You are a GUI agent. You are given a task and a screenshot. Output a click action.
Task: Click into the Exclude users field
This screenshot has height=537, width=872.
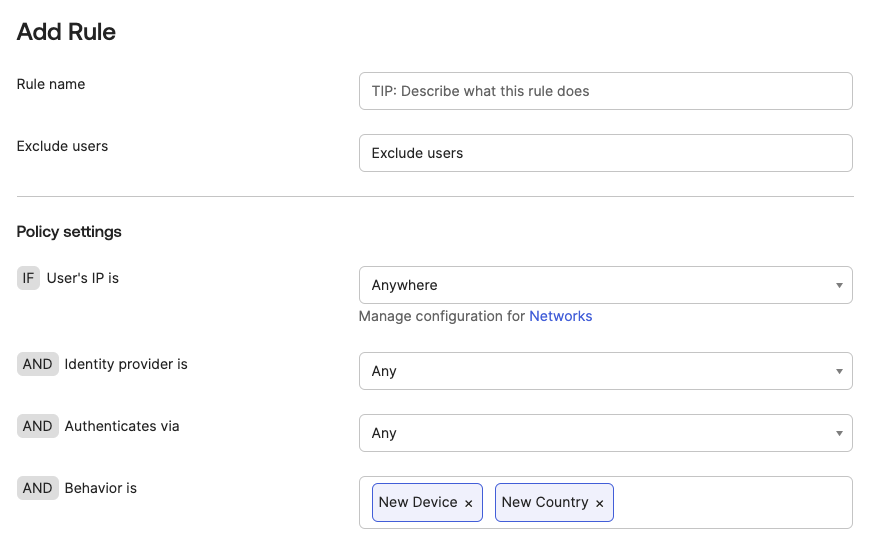604,153
